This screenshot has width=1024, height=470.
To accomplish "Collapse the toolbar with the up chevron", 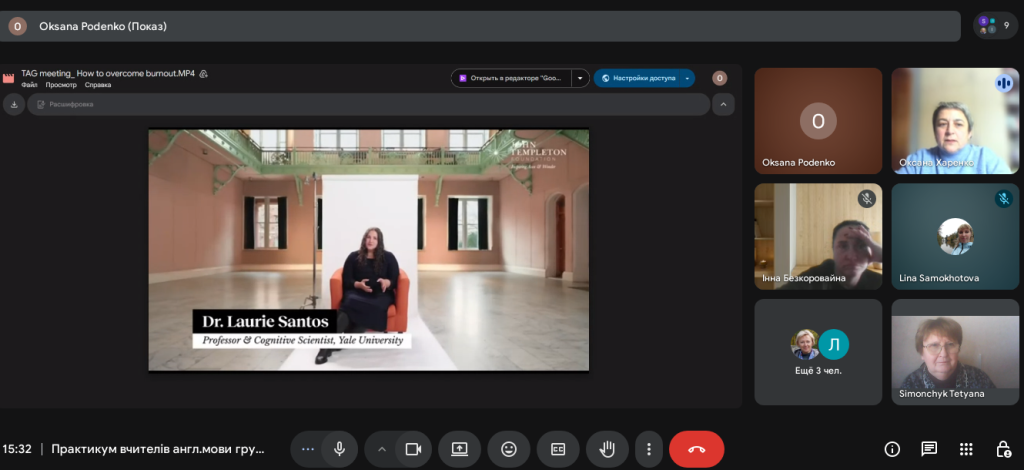I will 722,104.
